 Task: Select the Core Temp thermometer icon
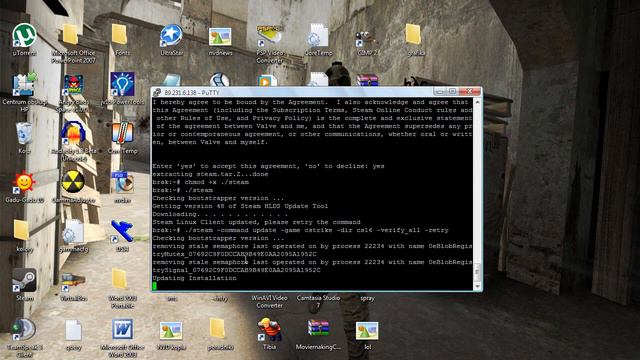[122, 134]
